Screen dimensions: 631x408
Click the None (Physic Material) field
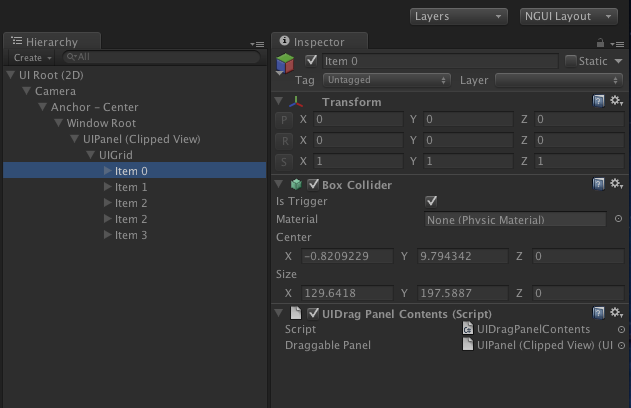click(x=516, y=220)
